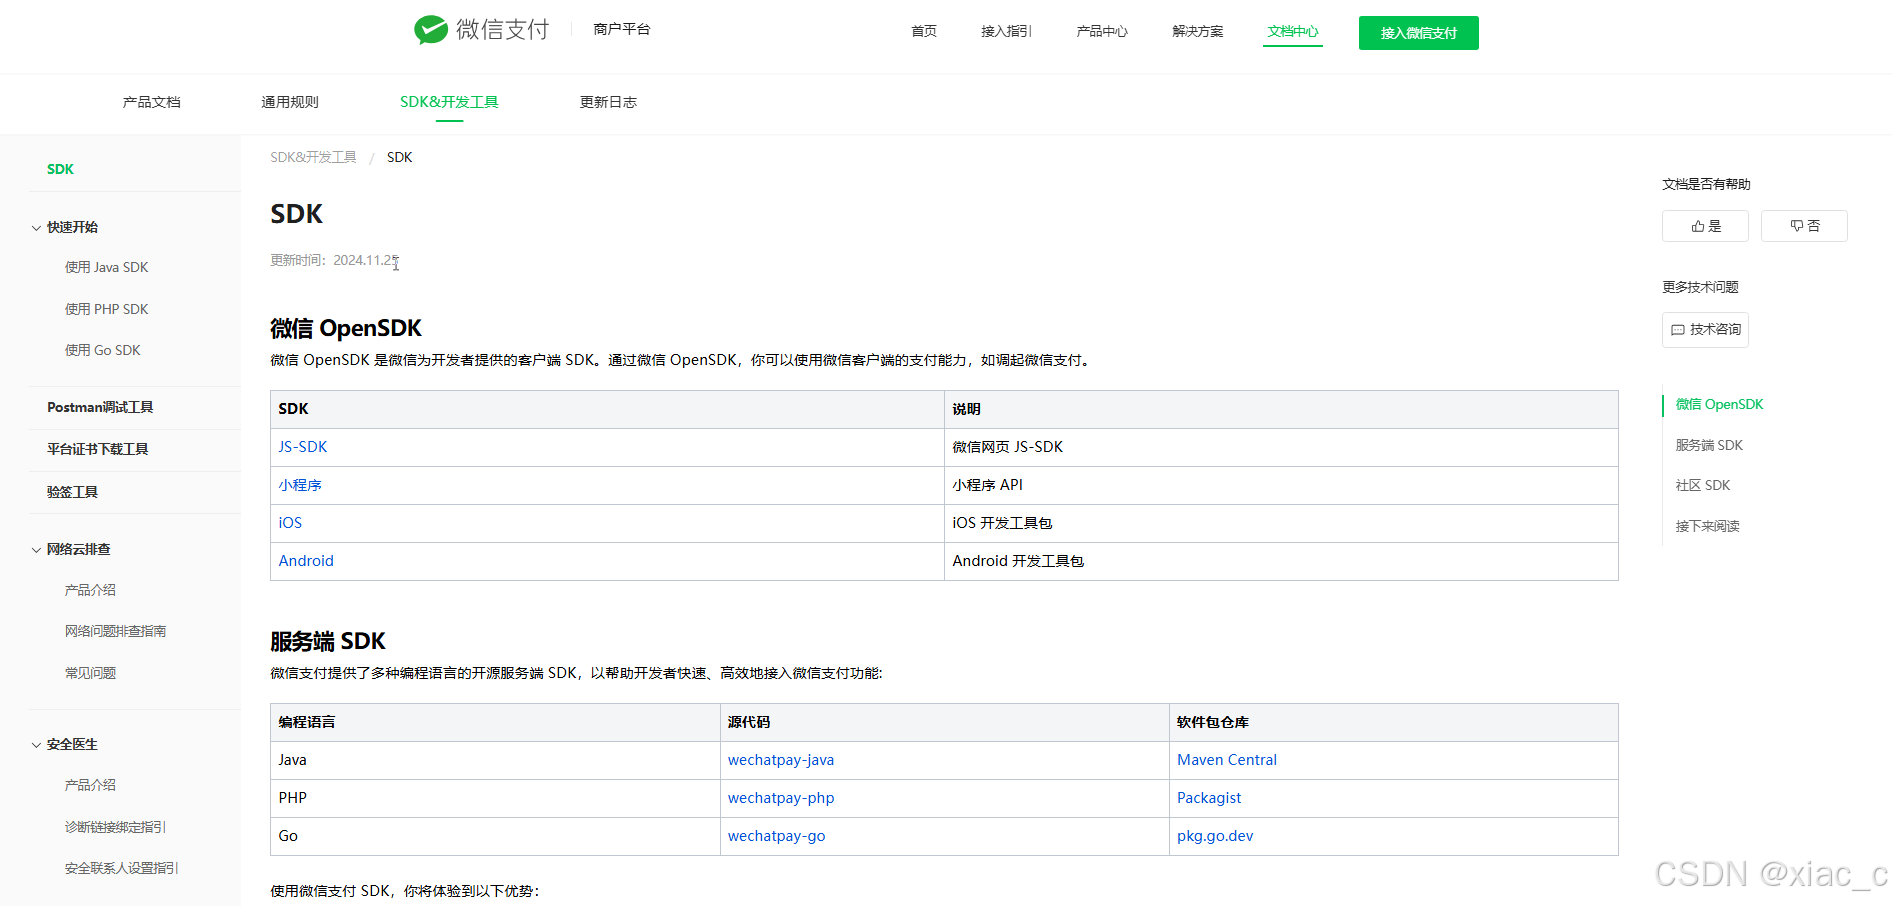
Task: Click the WeChat Pay logo icon
Action: pos(431,30)
